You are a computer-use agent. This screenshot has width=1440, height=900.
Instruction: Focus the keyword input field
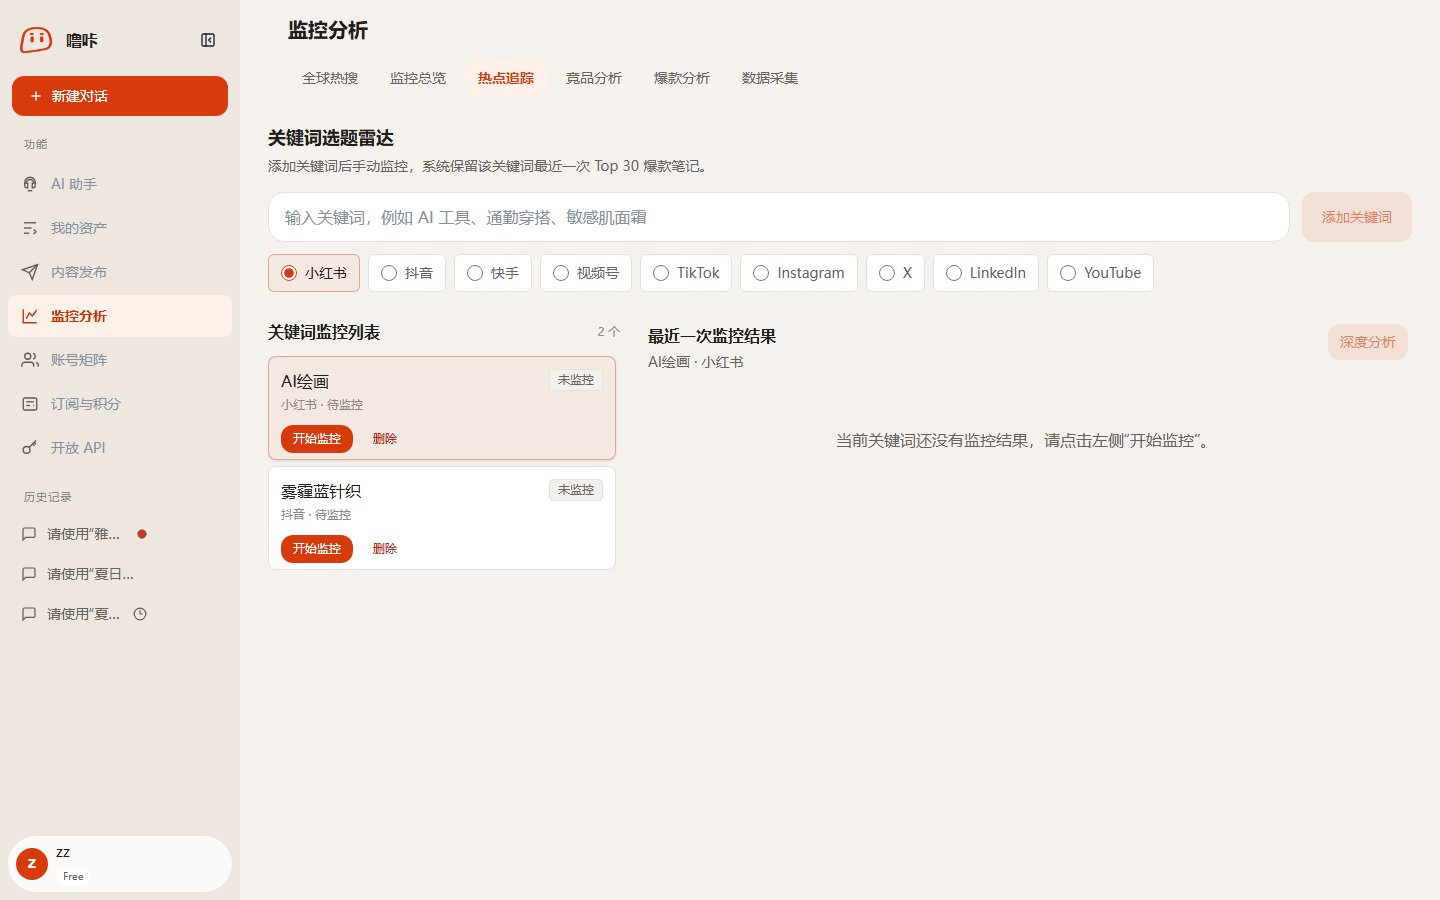[779, 217]
